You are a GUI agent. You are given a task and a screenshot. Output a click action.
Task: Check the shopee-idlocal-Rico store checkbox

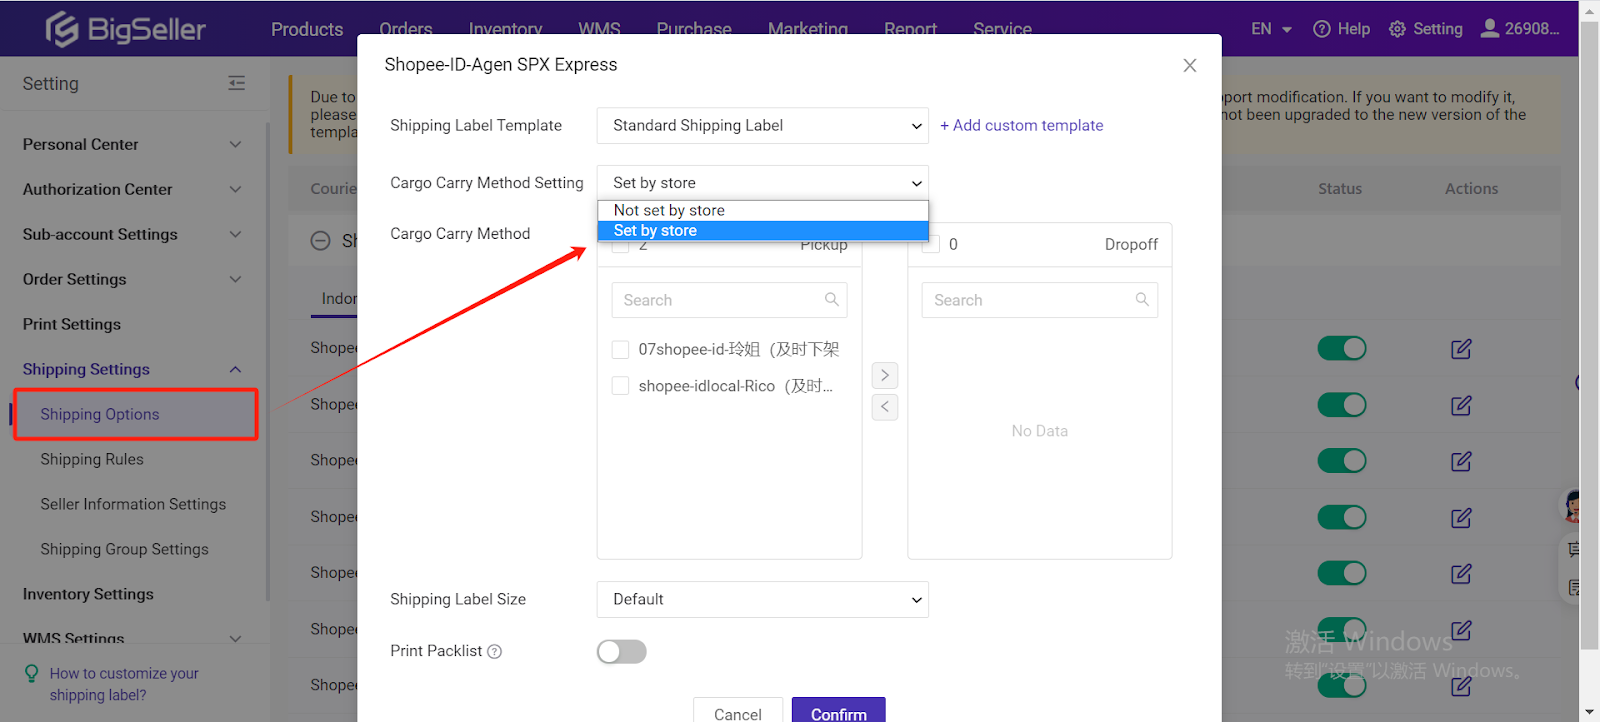tap(620, 386)
